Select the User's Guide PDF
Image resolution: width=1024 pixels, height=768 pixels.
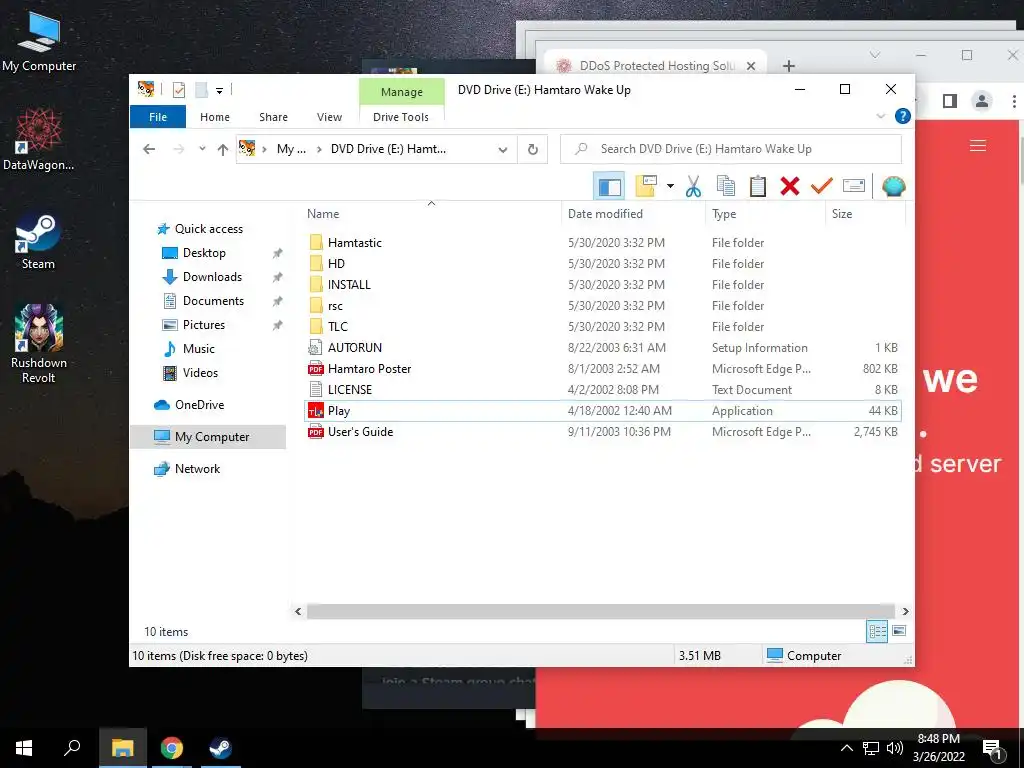[360, 432]
